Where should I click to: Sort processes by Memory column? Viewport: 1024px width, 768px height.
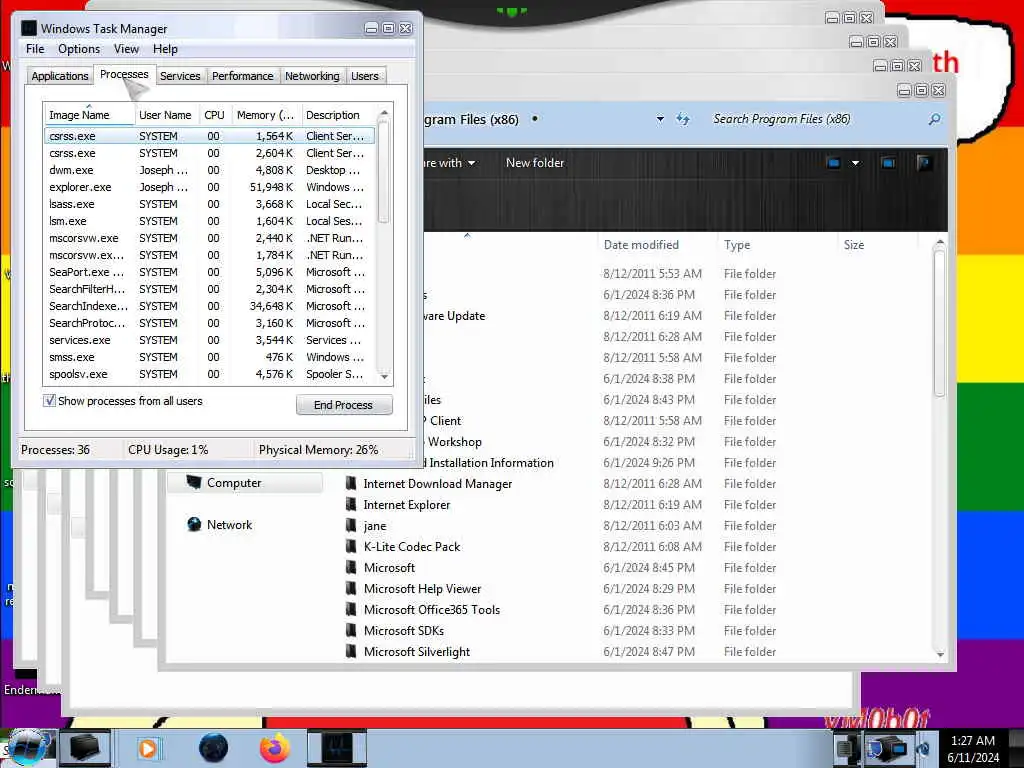click(265, 115)
